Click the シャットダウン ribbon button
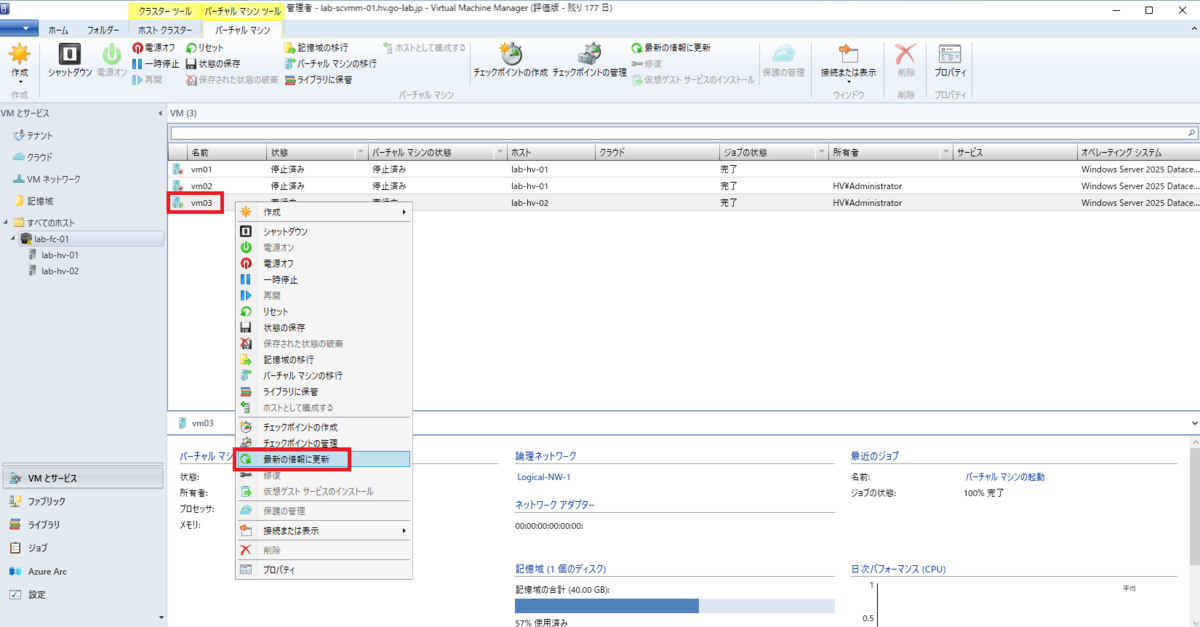 (70, 61)
